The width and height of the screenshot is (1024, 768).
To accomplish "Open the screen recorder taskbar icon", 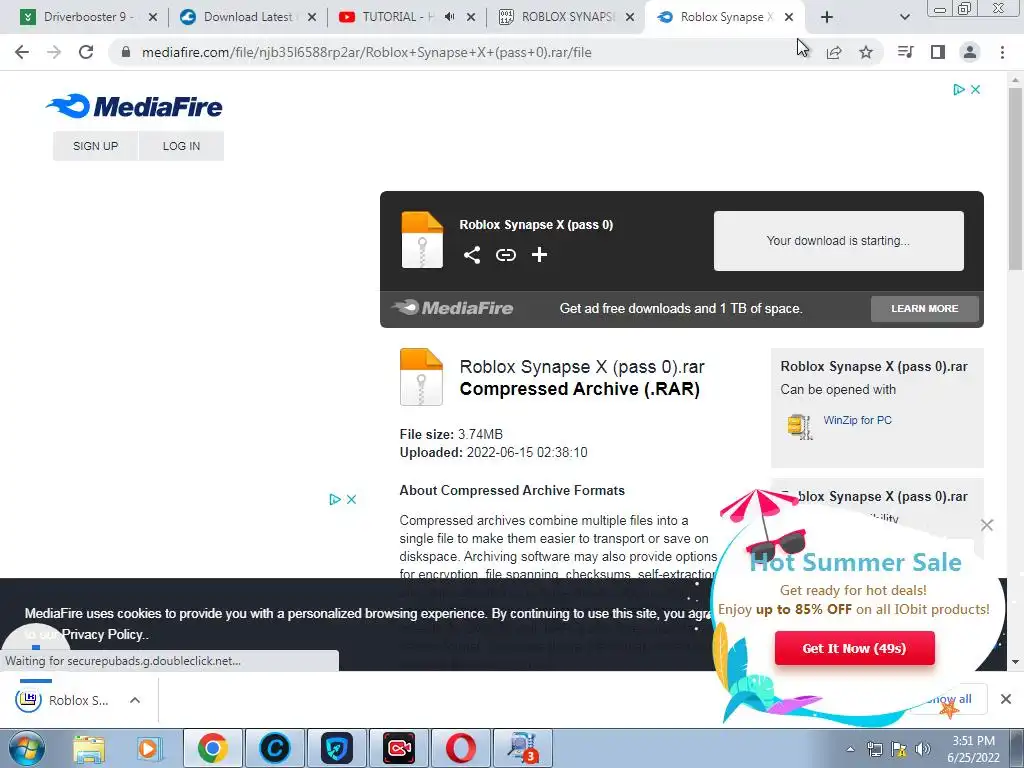I will tap(399, 748).
